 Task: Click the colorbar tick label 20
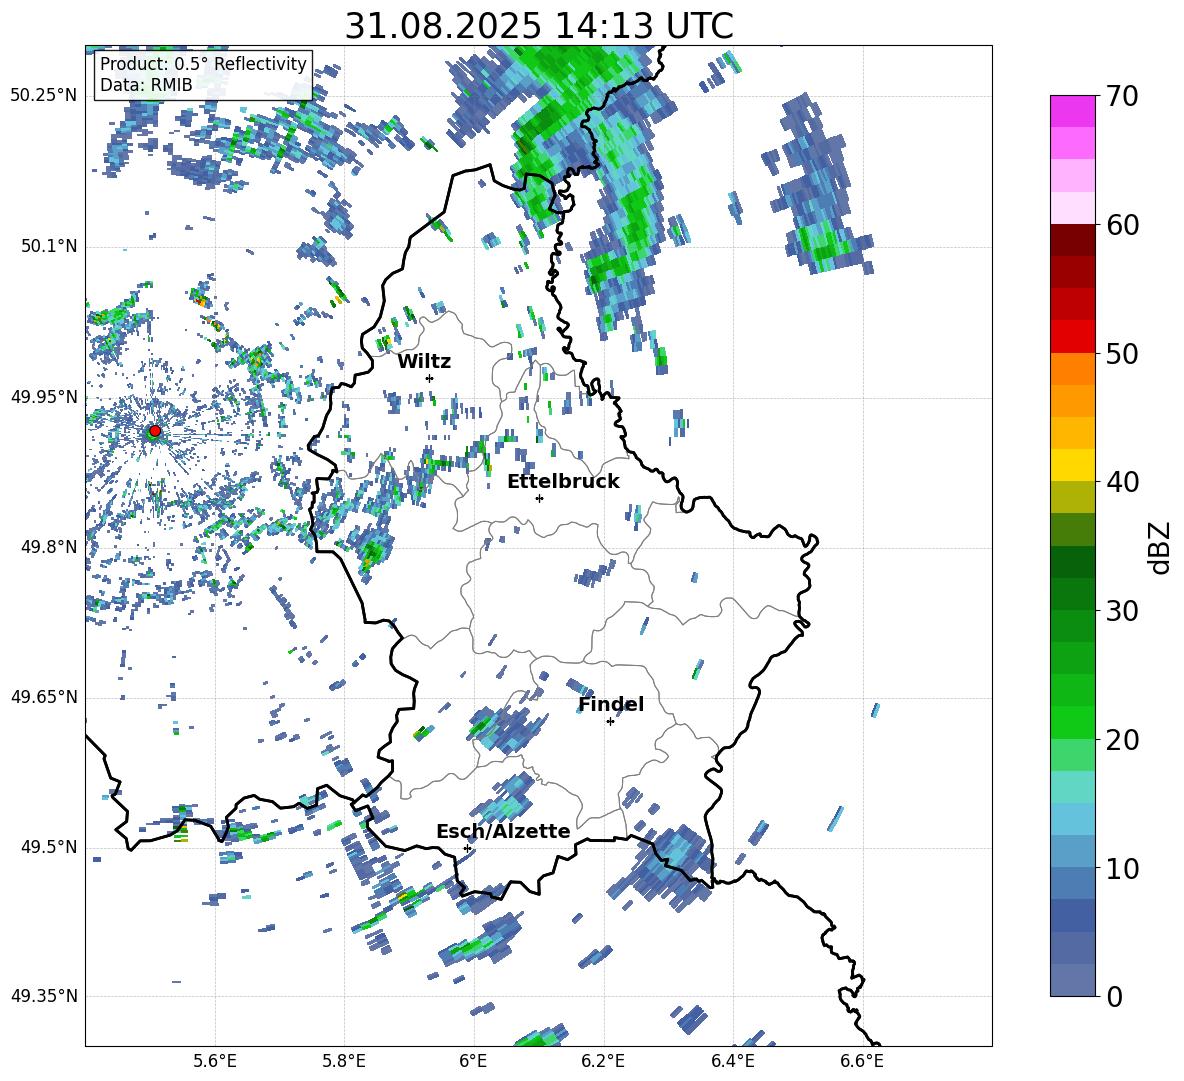pos(1122,740)
